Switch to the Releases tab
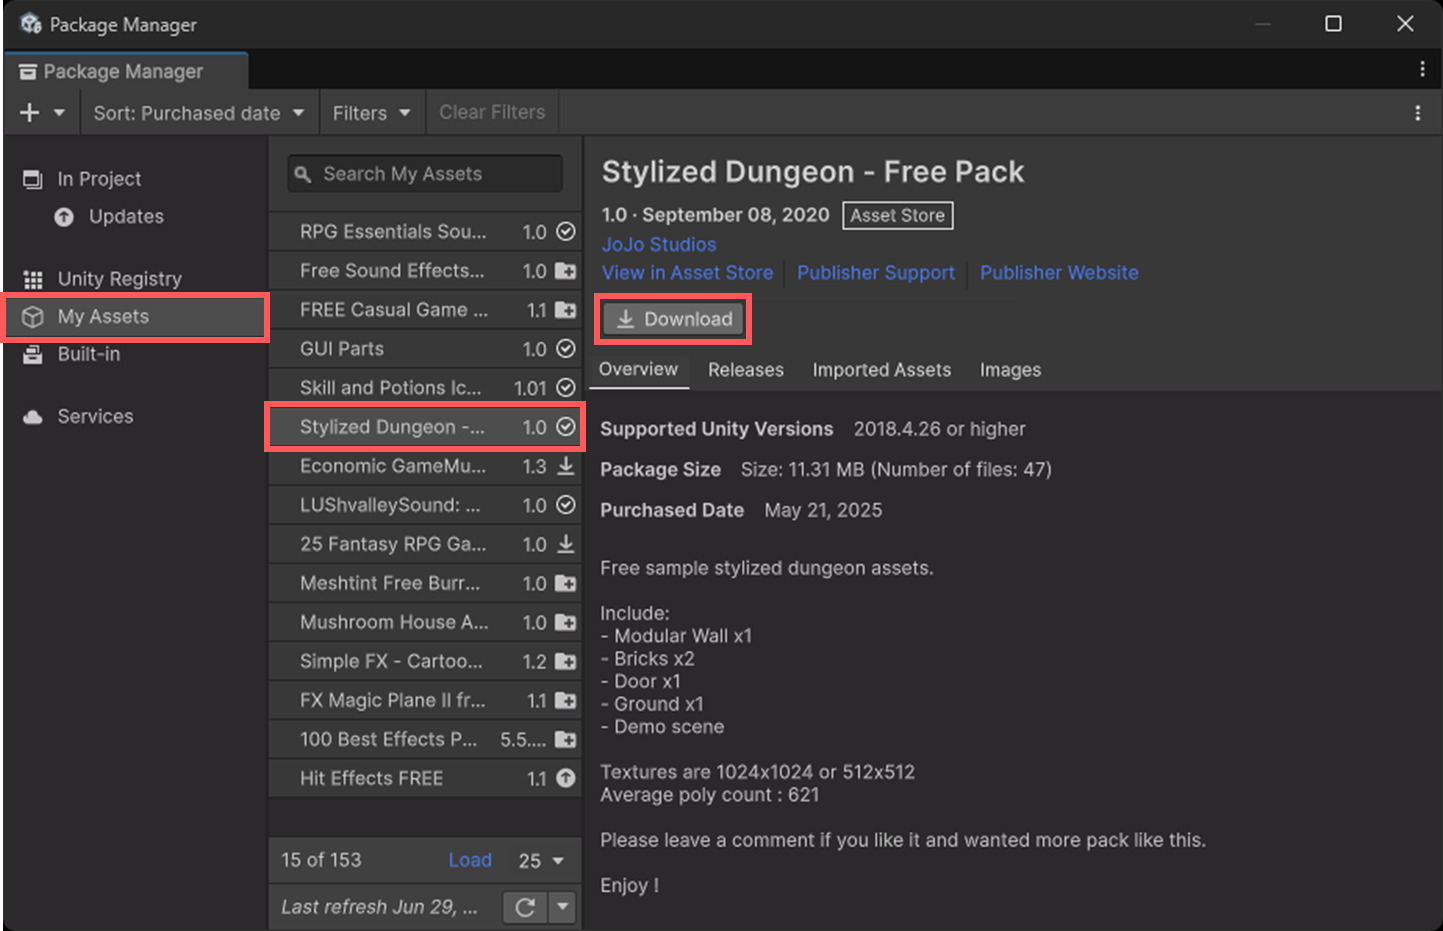The height and width of the screenshot is (931, 1443). pyautogui.click(x=746, y=370)
